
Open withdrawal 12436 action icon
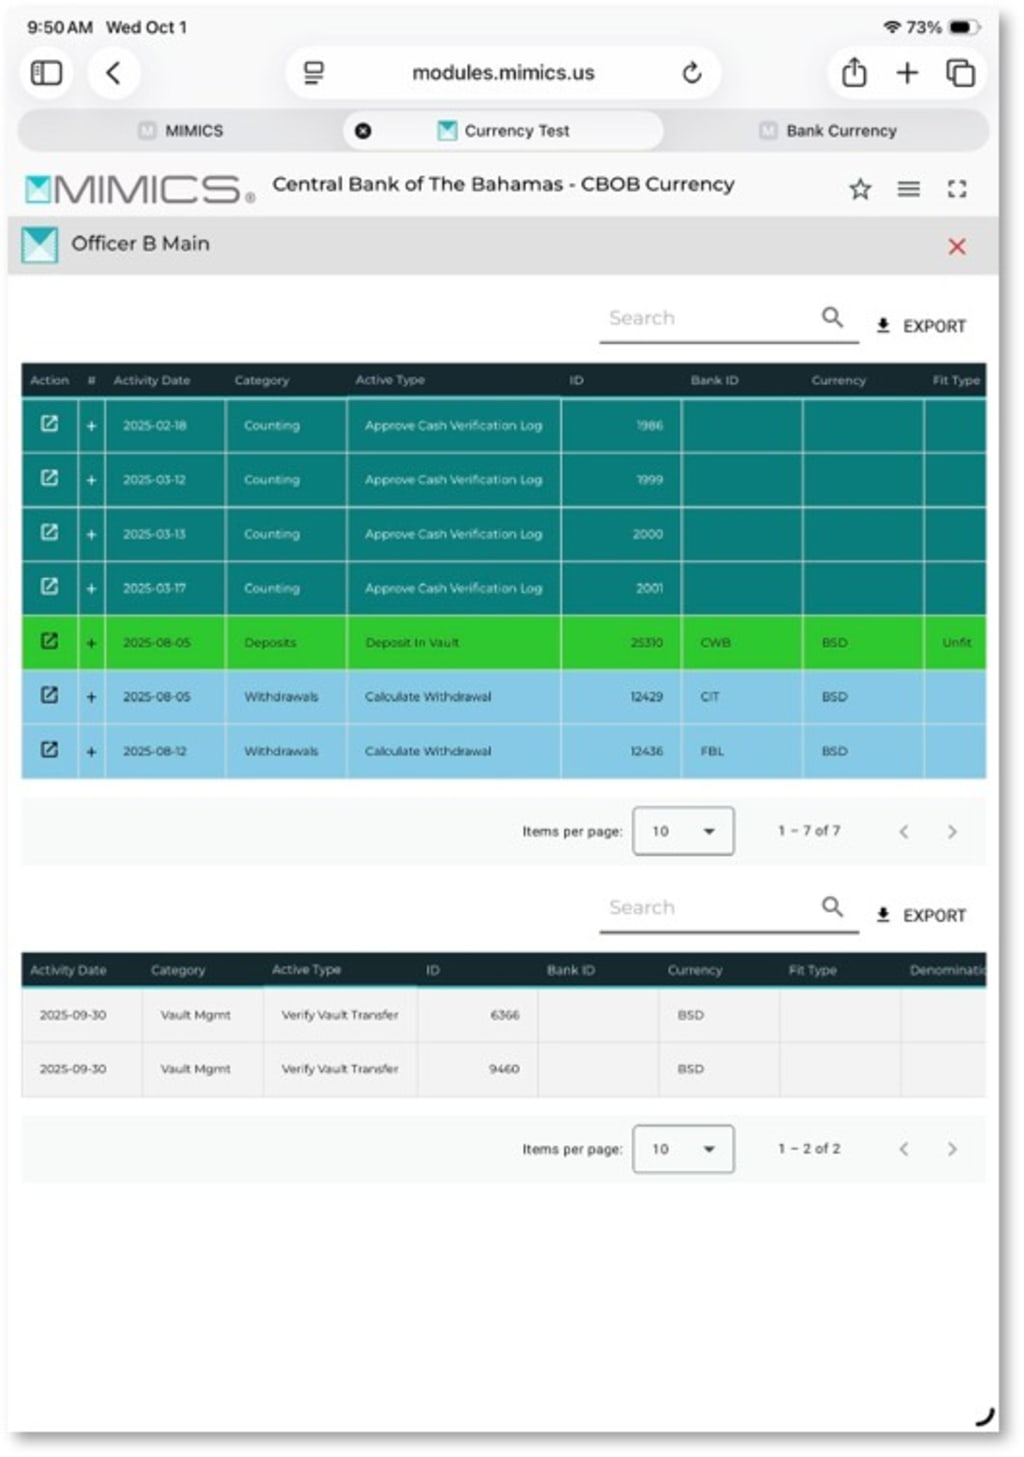(49, 749)
